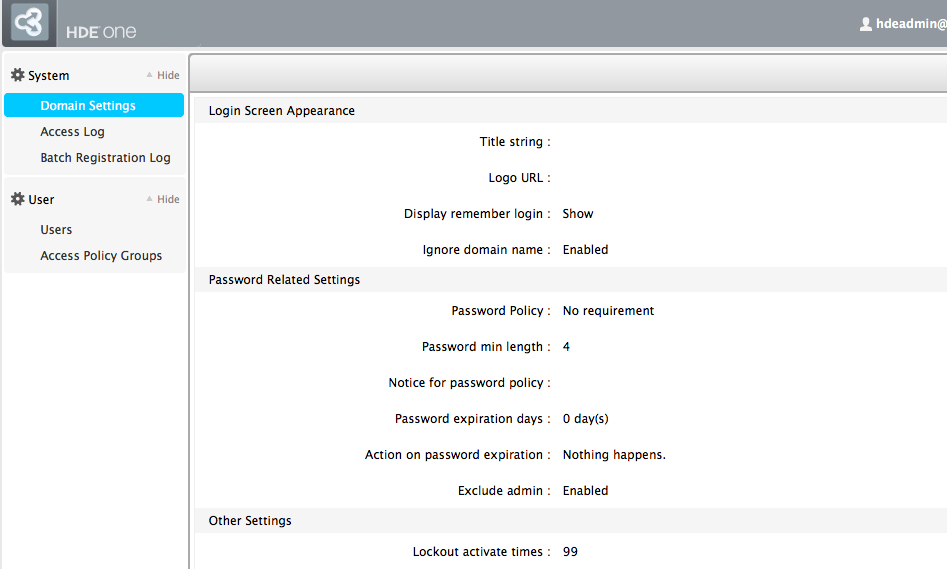
Task: Click the Login Screen Appearance header
Action: (281, 111)
